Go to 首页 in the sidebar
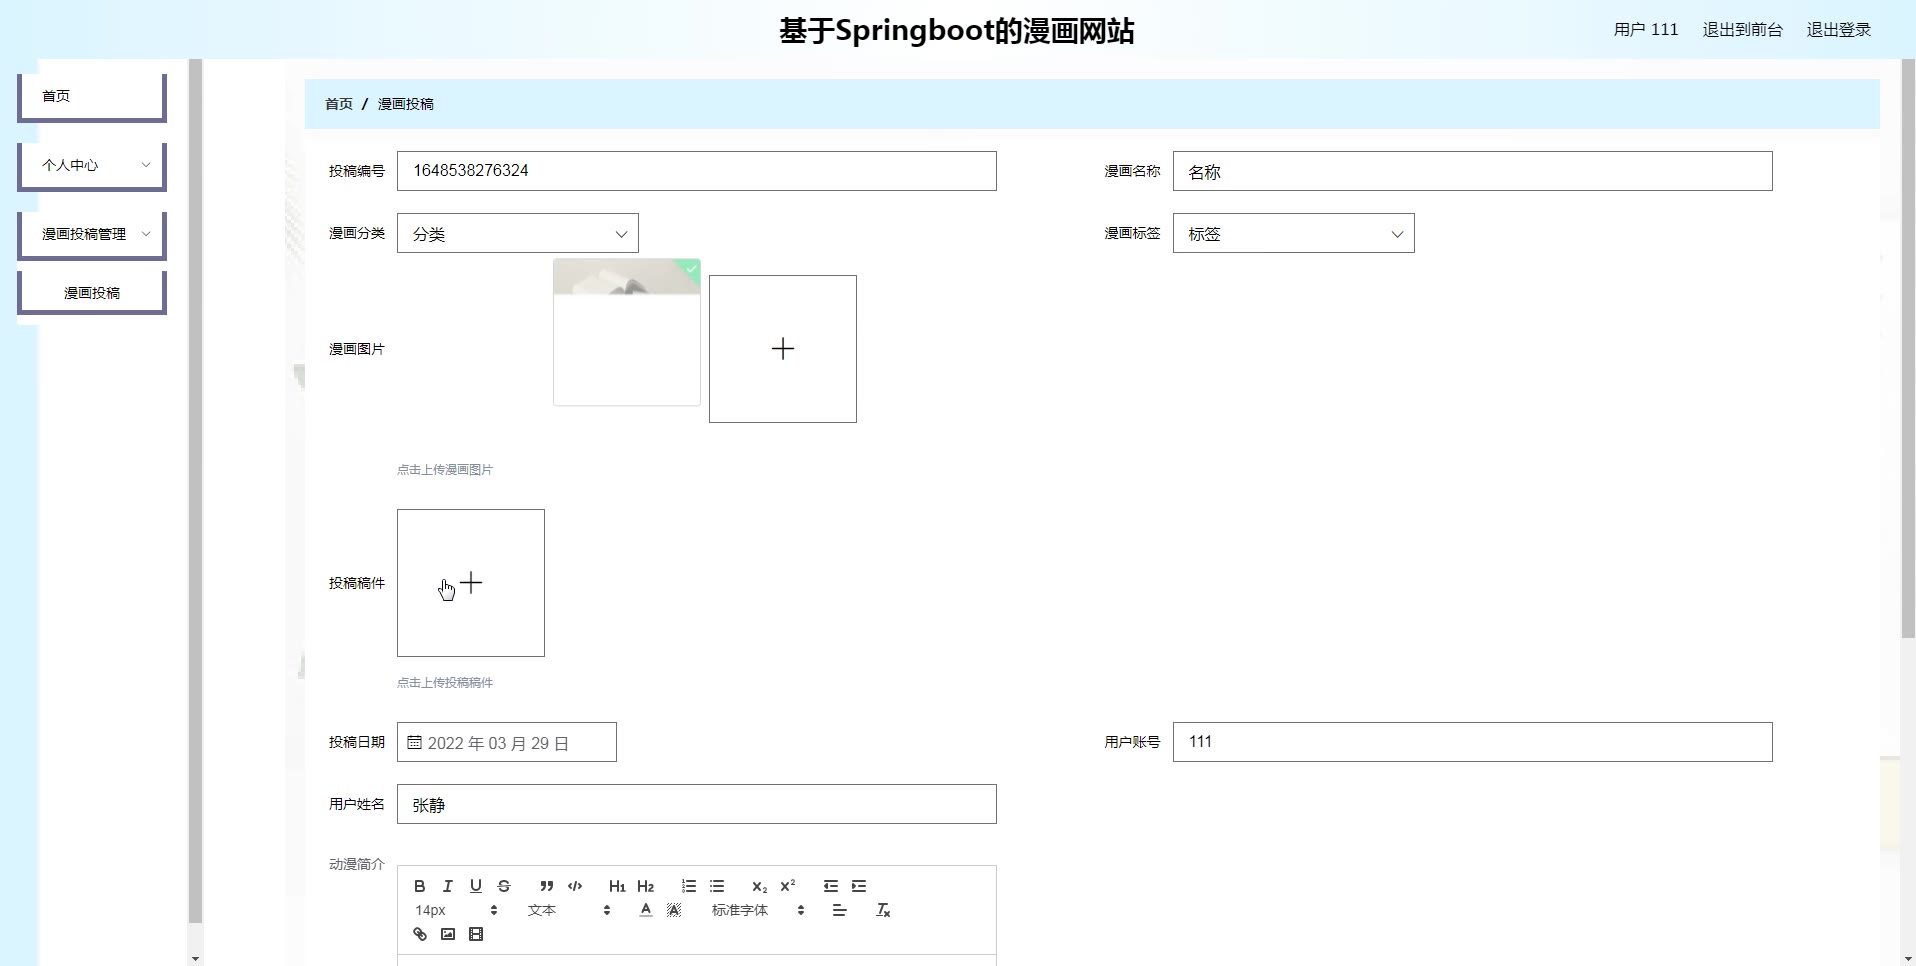The height and width of the screenshot is (966, 1916). pyautogui.click(x=92, y=97)
